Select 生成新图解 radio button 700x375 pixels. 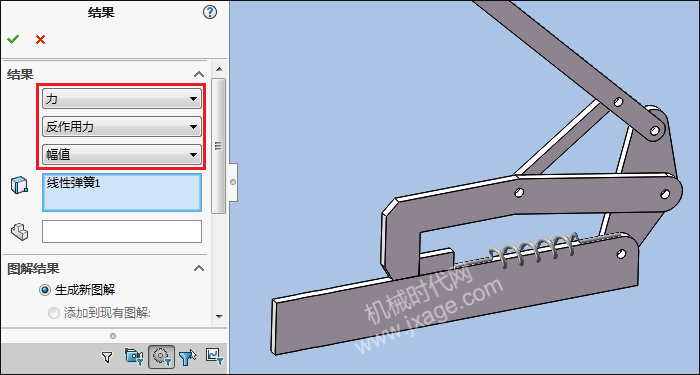click(45, 290)
